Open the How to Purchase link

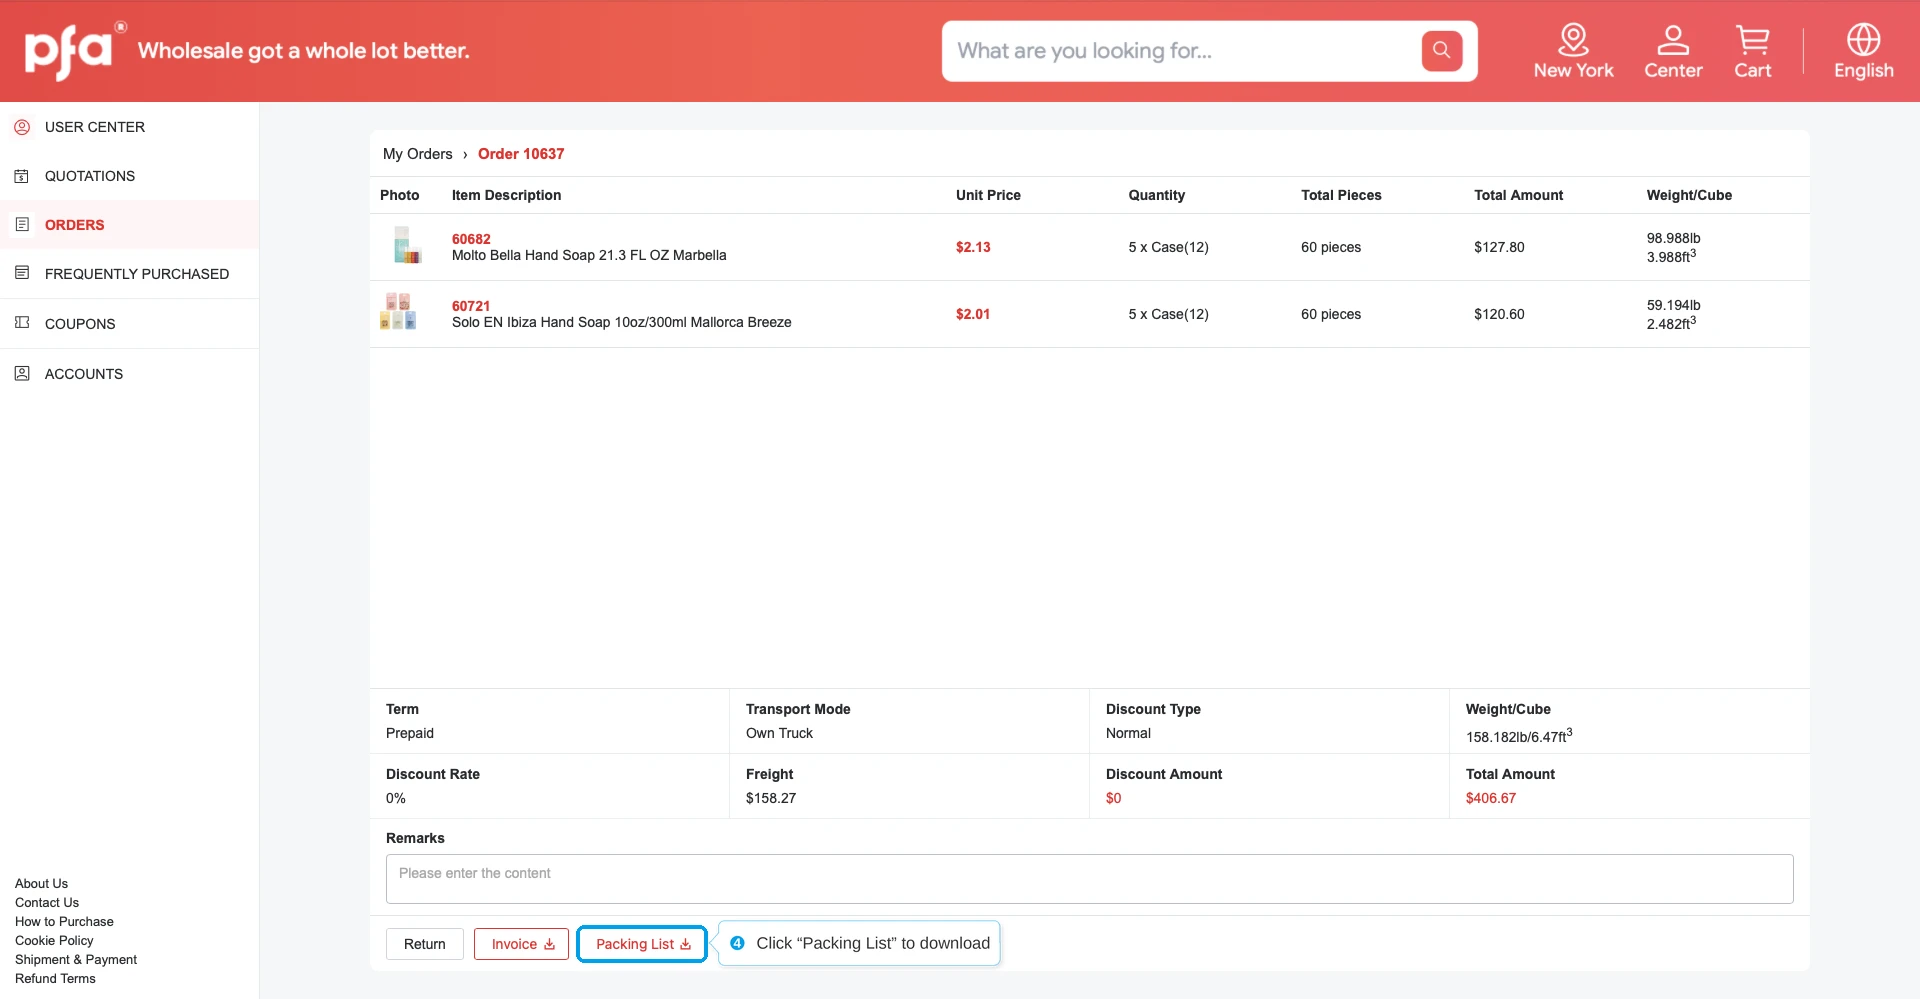pos(64,922)
